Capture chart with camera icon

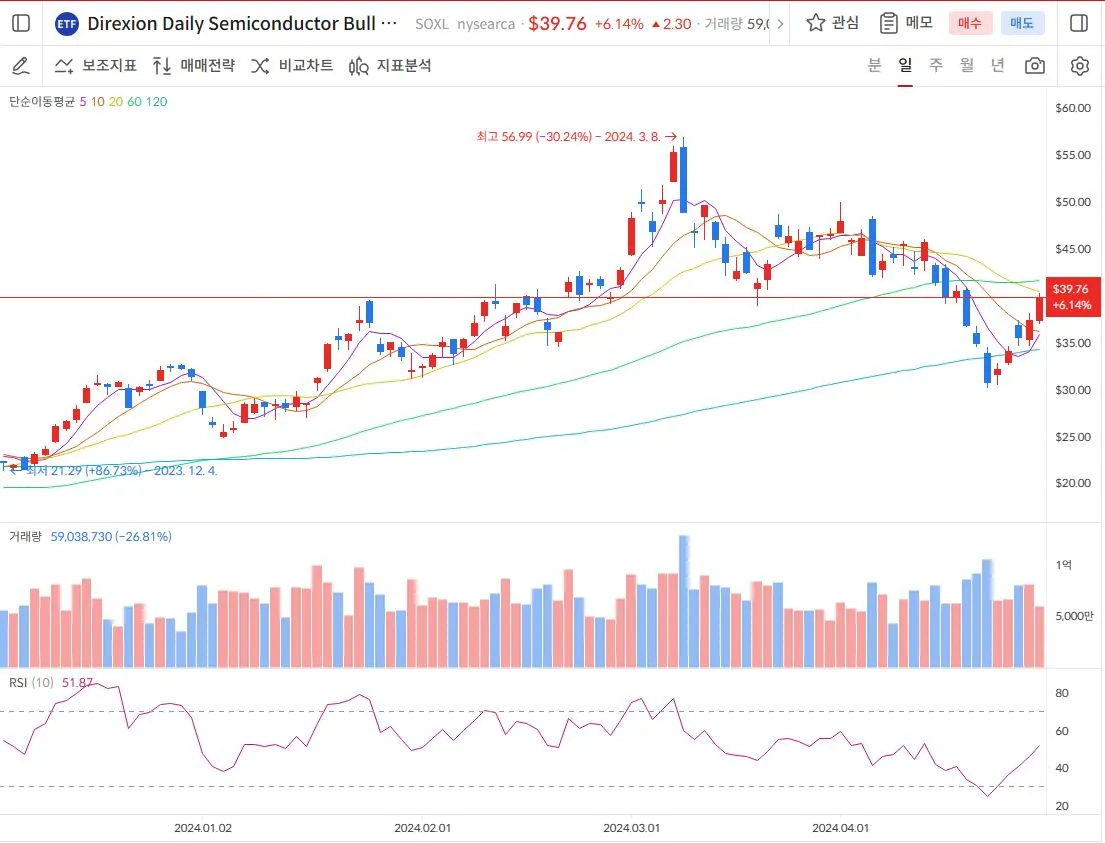tap(1035, 66)
